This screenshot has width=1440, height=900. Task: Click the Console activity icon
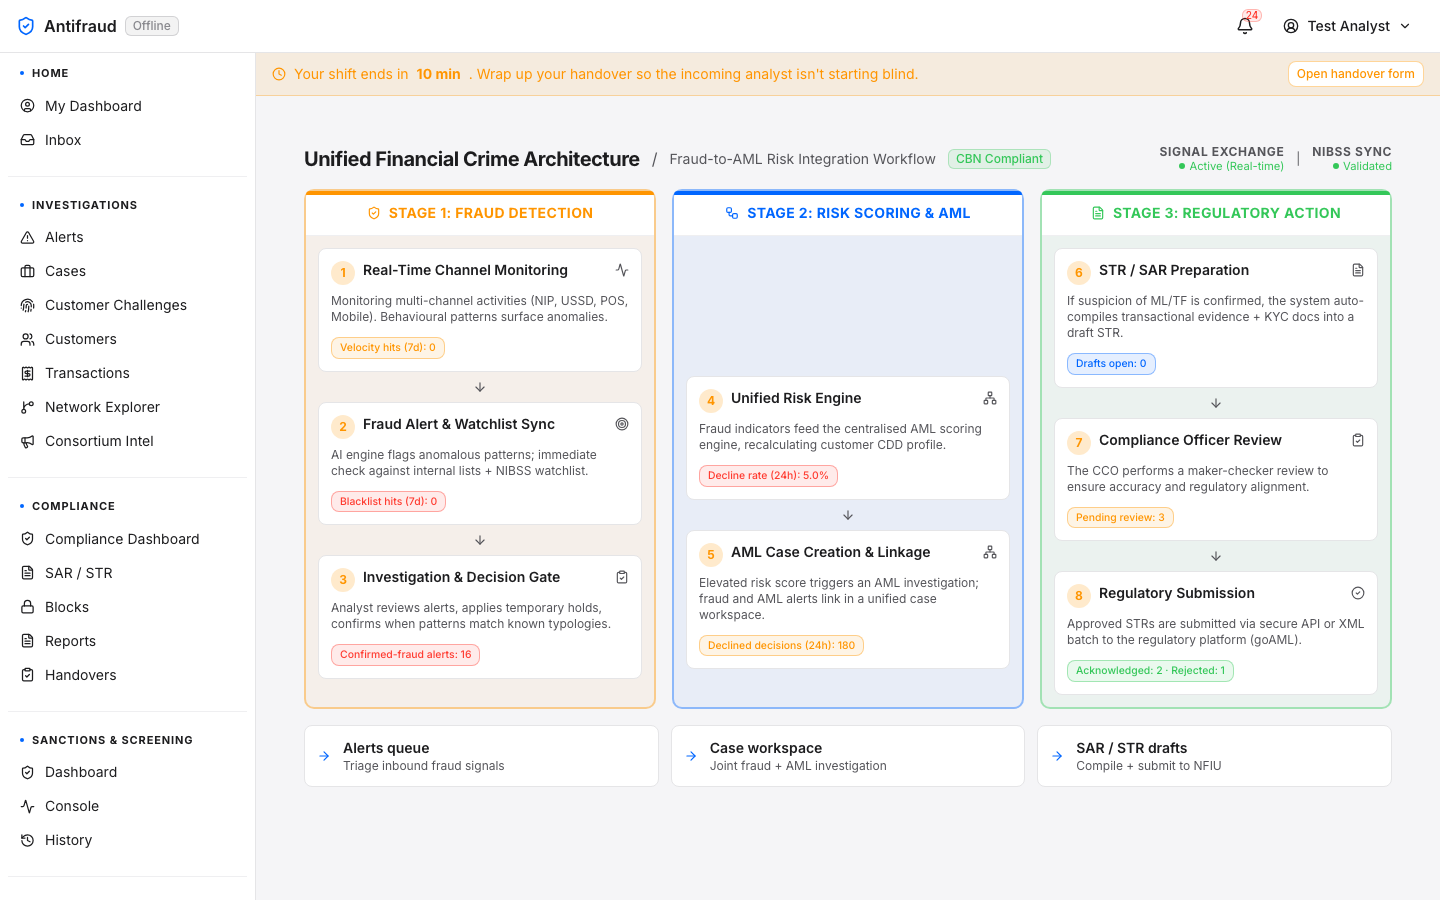pos(28,806)
